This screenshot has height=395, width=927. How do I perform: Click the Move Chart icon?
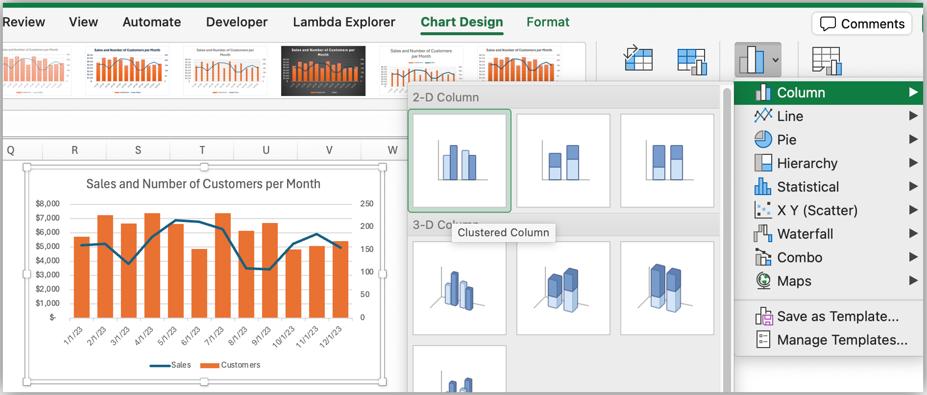point(826,61)
